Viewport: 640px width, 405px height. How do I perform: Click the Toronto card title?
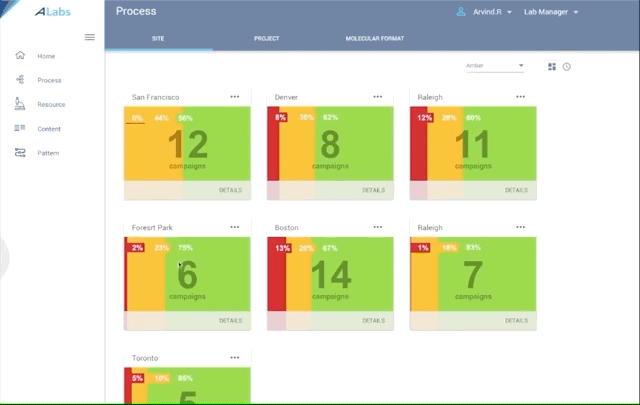click(145, 358)
